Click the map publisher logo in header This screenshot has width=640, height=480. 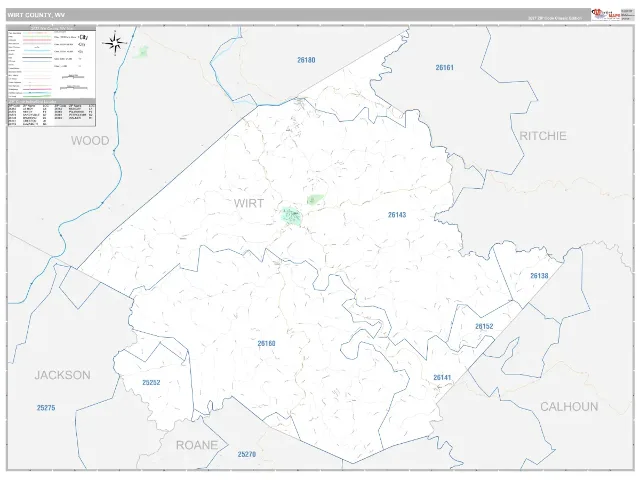[606, 15]
